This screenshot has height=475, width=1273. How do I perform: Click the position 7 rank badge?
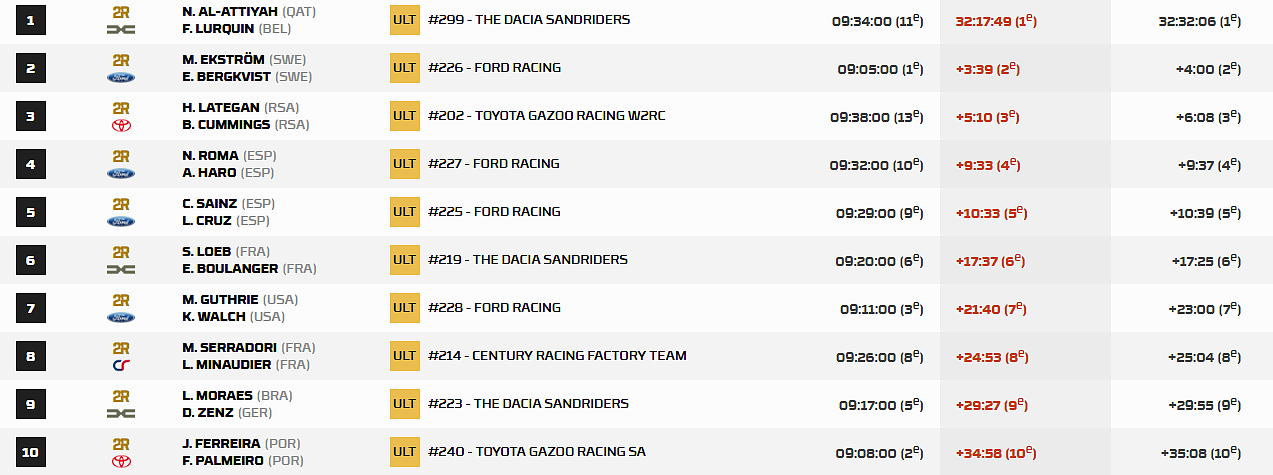(31, 308)
